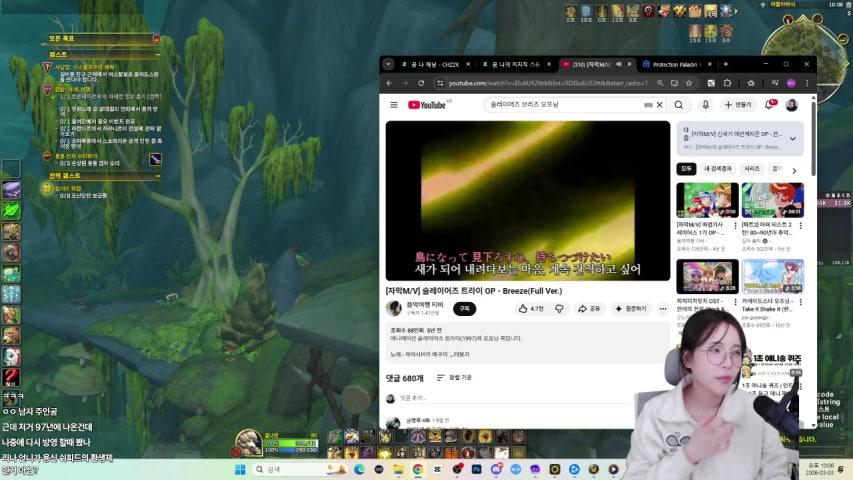
Task: Open the 음악여행 티비 channel link
Action: pos(425,305)
